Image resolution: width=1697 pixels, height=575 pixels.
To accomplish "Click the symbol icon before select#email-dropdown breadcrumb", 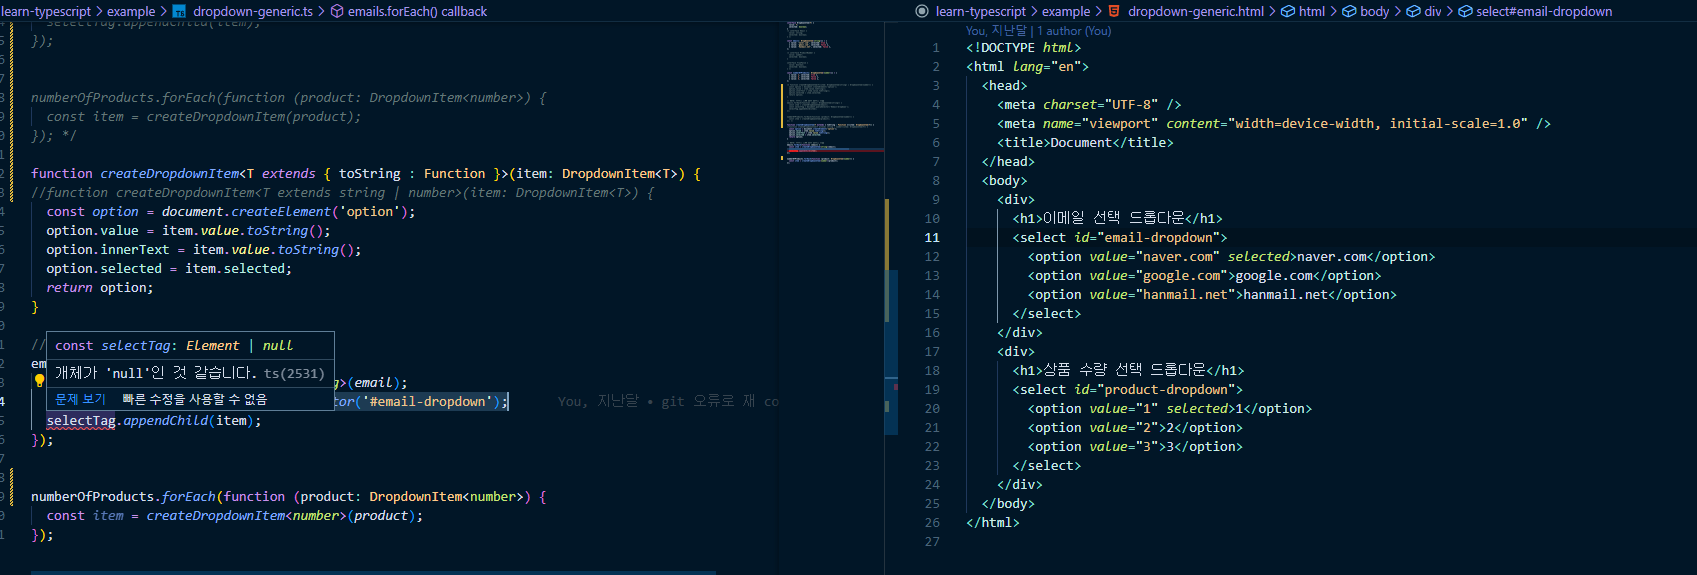I will point(1465,11).
